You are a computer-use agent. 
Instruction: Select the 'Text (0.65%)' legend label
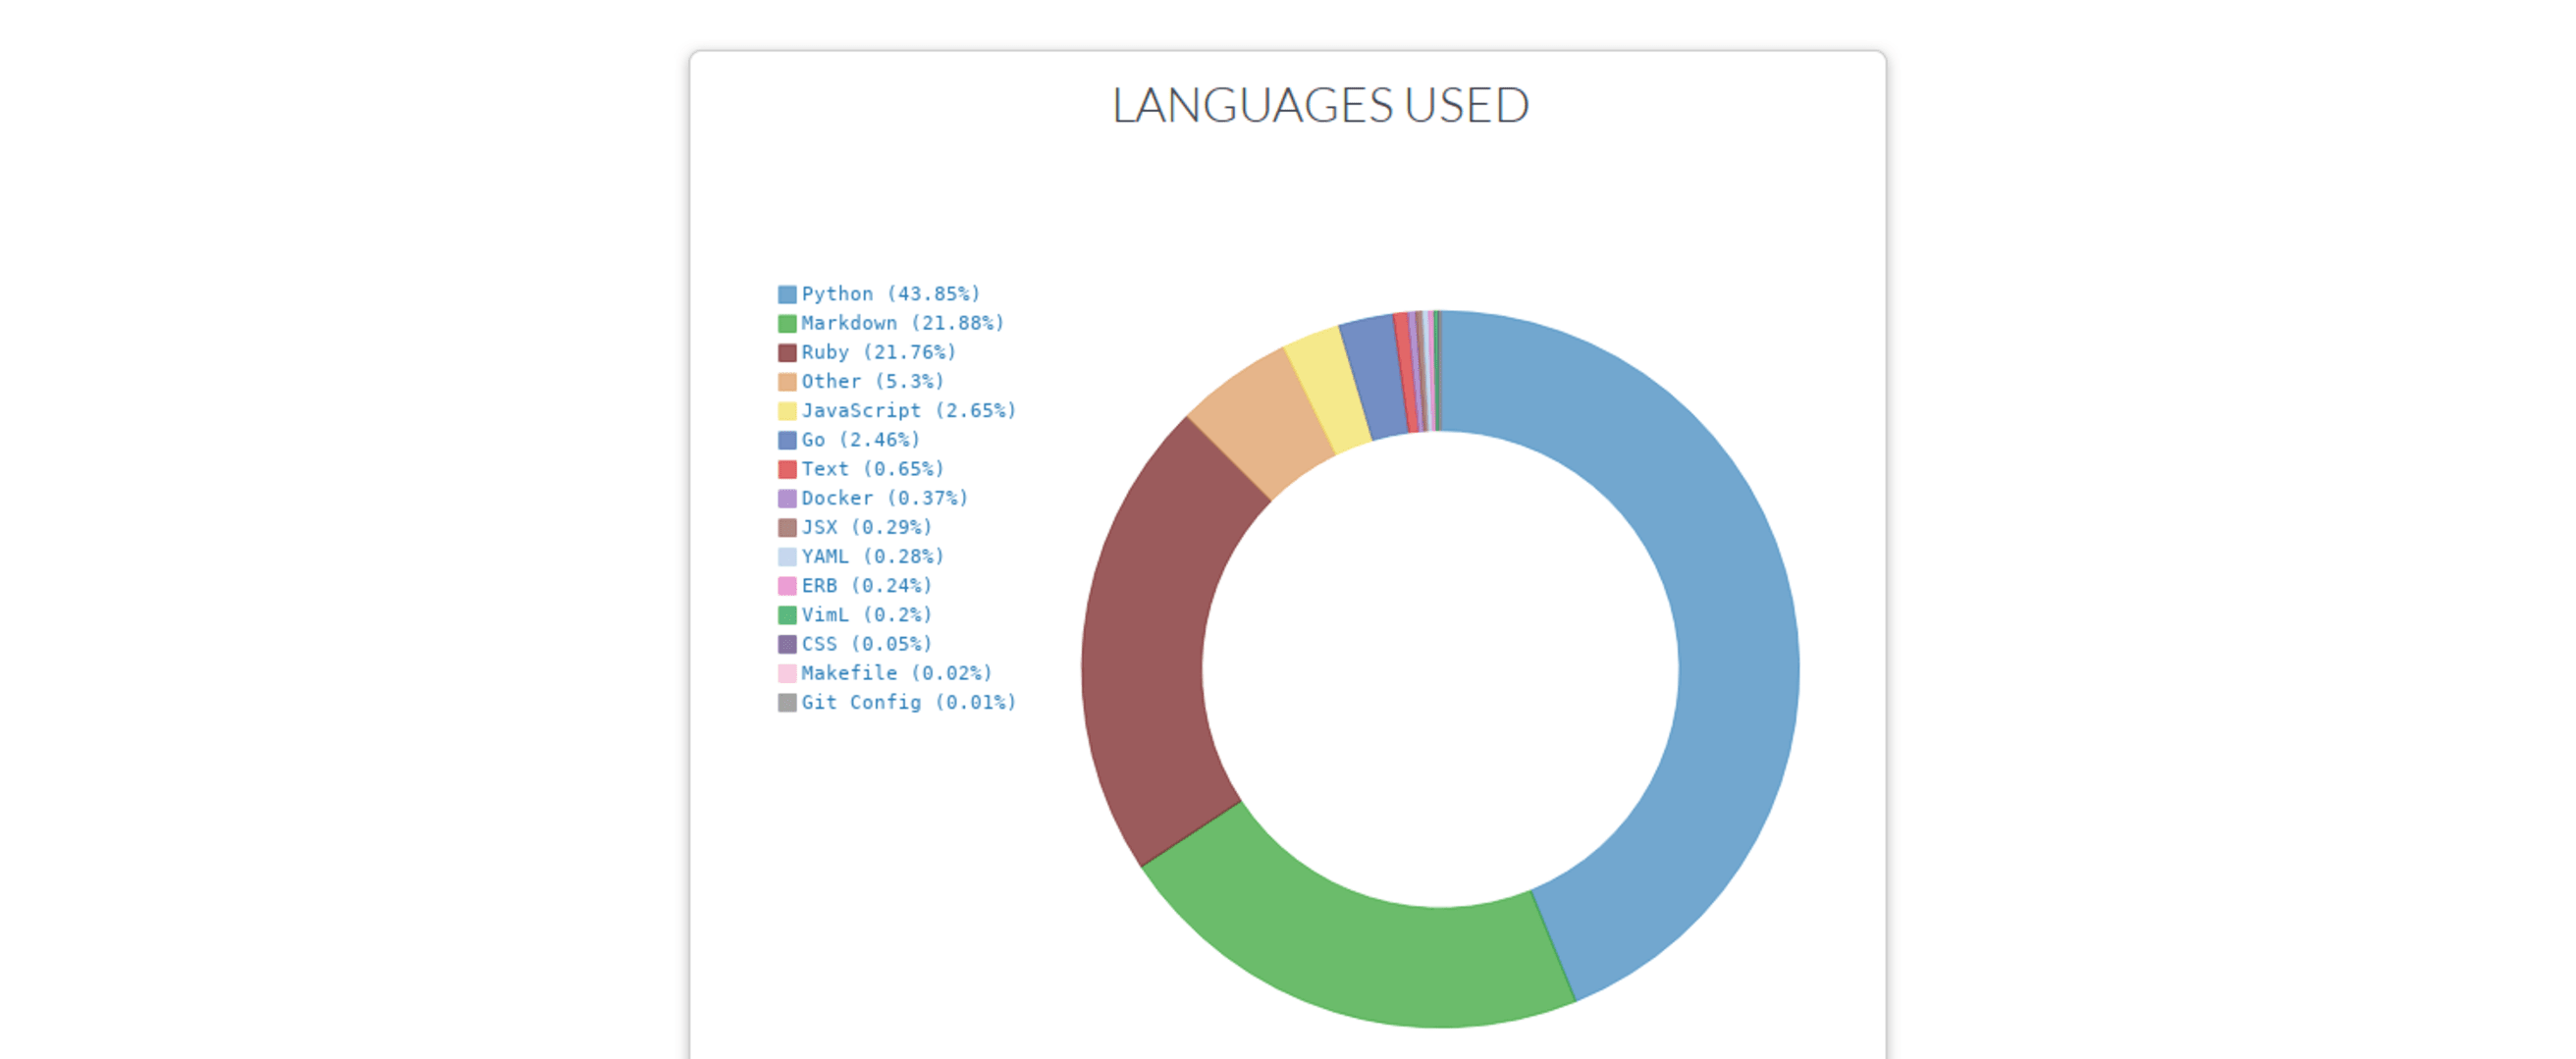[873, 469]
